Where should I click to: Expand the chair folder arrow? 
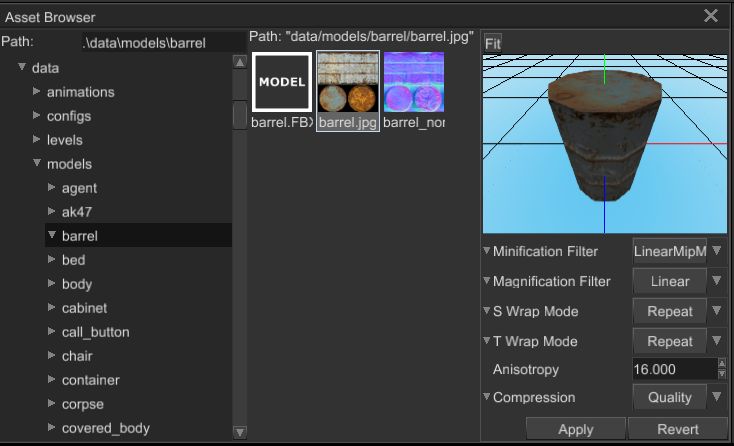click(51, 355)
